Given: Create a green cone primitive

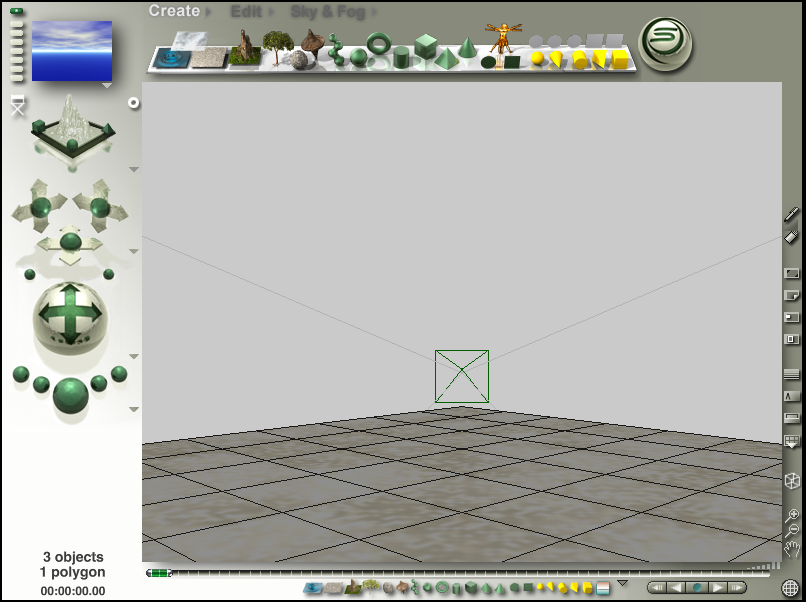Looking at the screenshot, I should pos(467,47).
